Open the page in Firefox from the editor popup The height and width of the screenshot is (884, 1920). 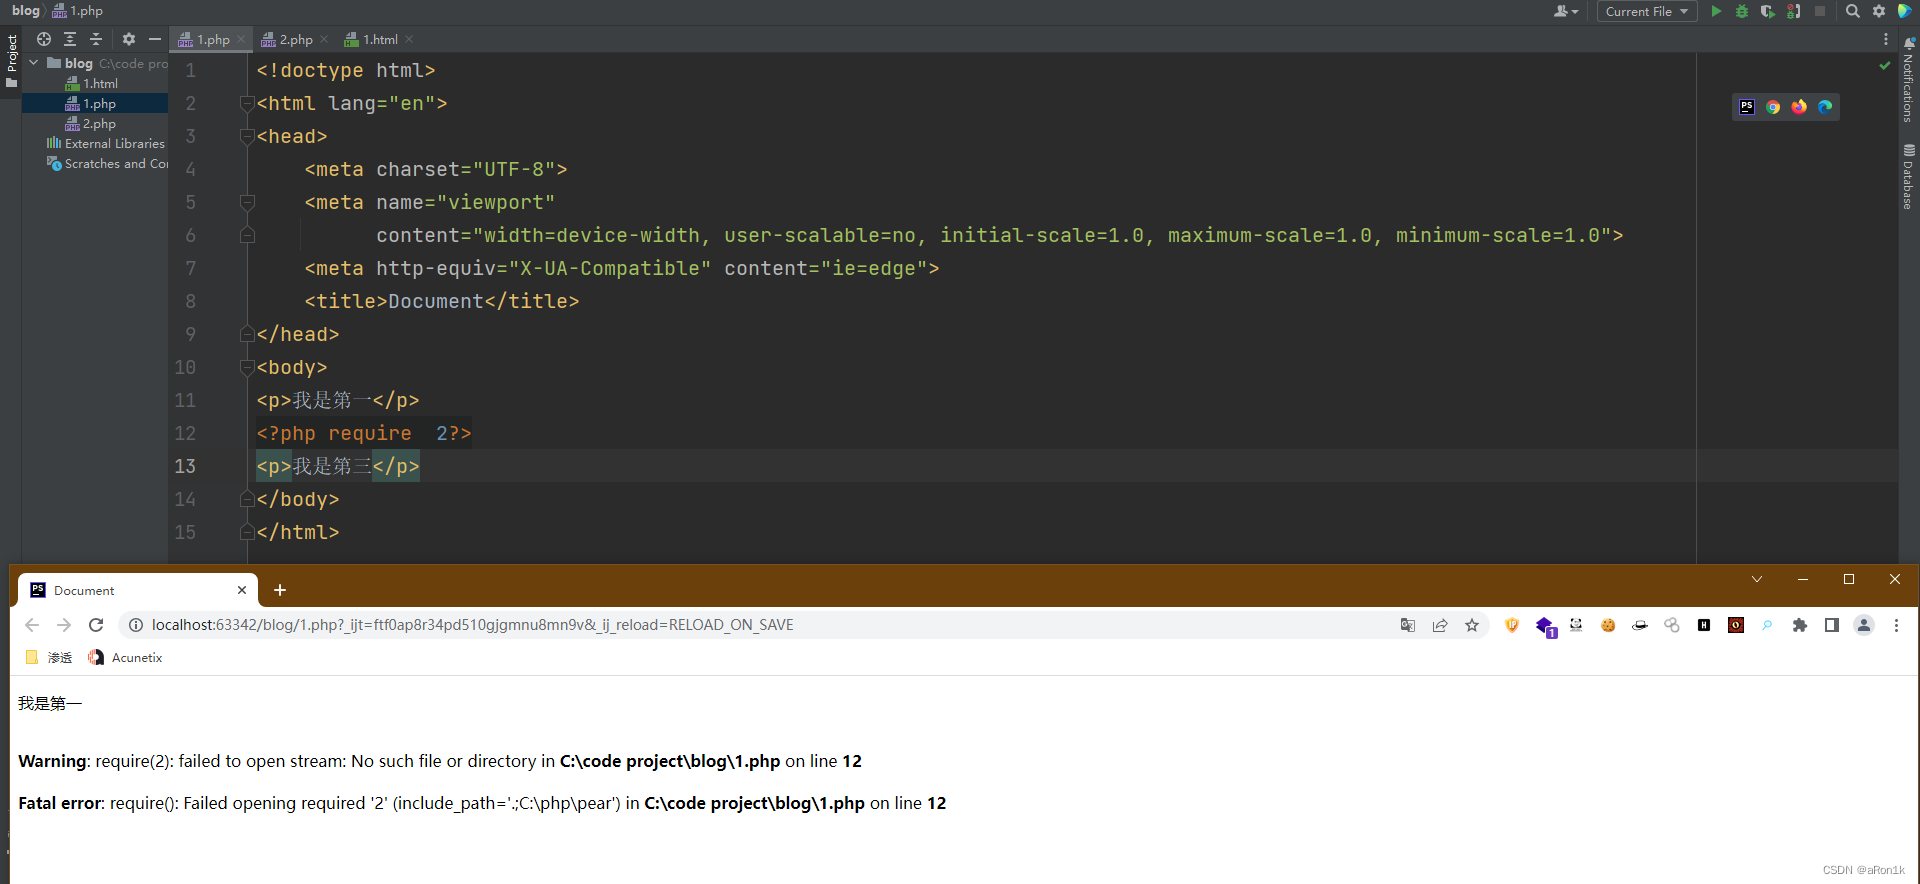coord(1799,107)
